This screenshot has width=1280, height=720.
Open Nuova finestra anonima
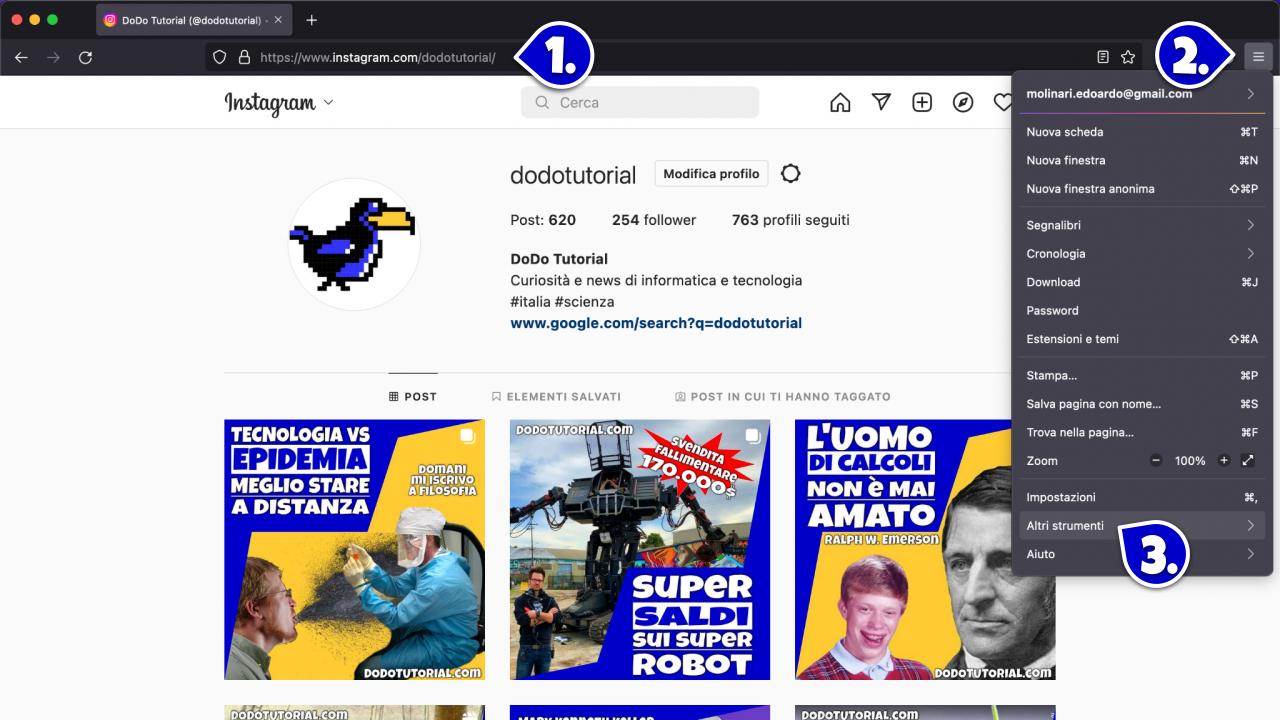[1142, 189]
